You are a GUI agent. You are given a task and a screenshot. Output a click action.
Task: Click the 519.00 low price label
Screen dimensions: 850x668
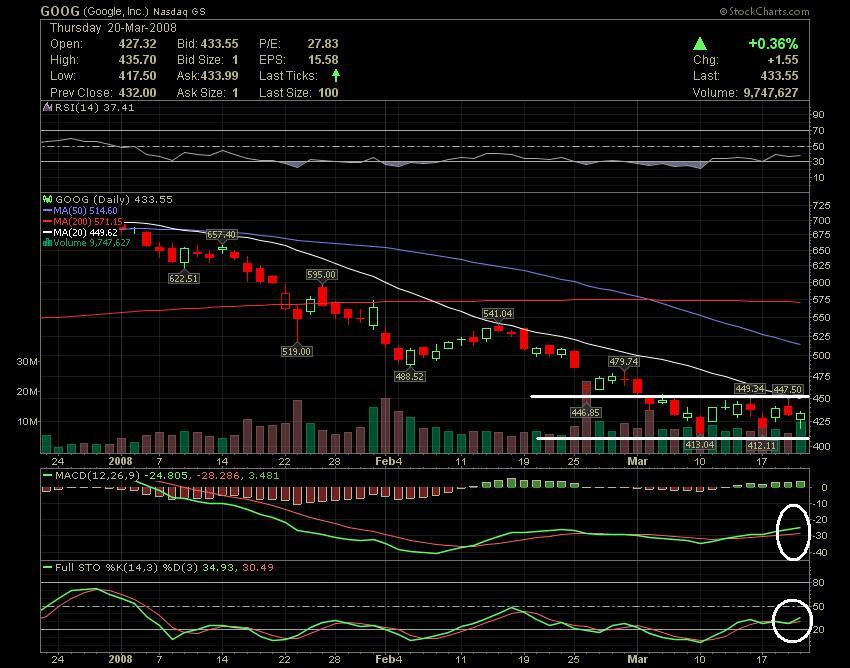[297, 351]
